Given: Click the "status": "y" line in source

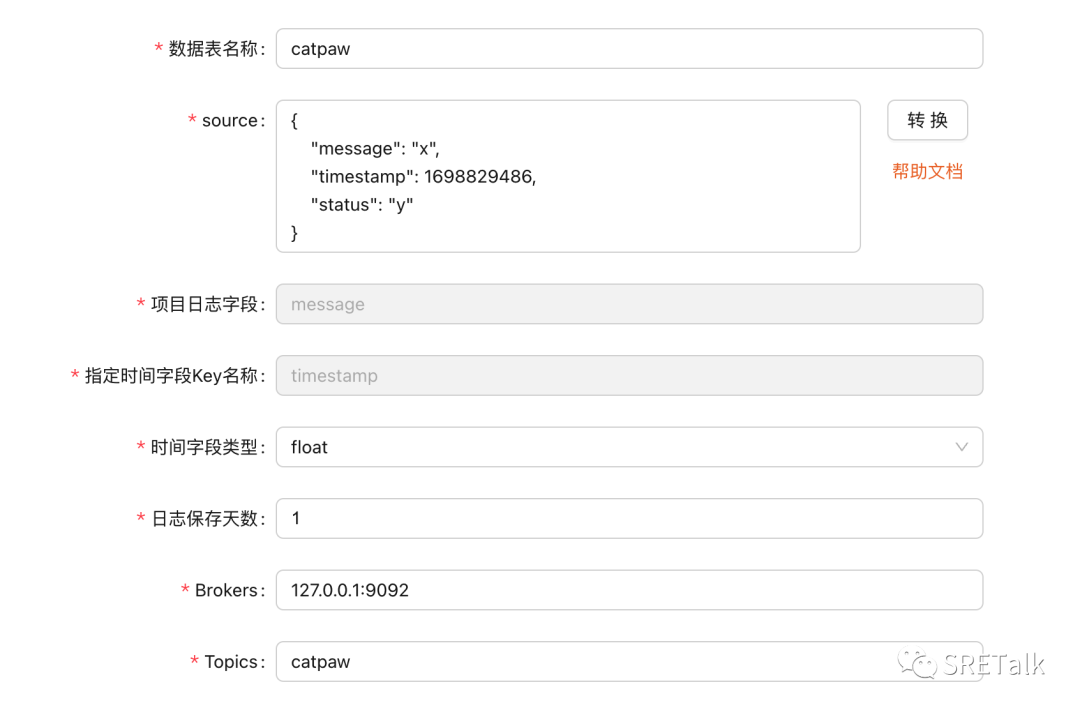Looking at the screenshot, I should (x=362, y=205).
